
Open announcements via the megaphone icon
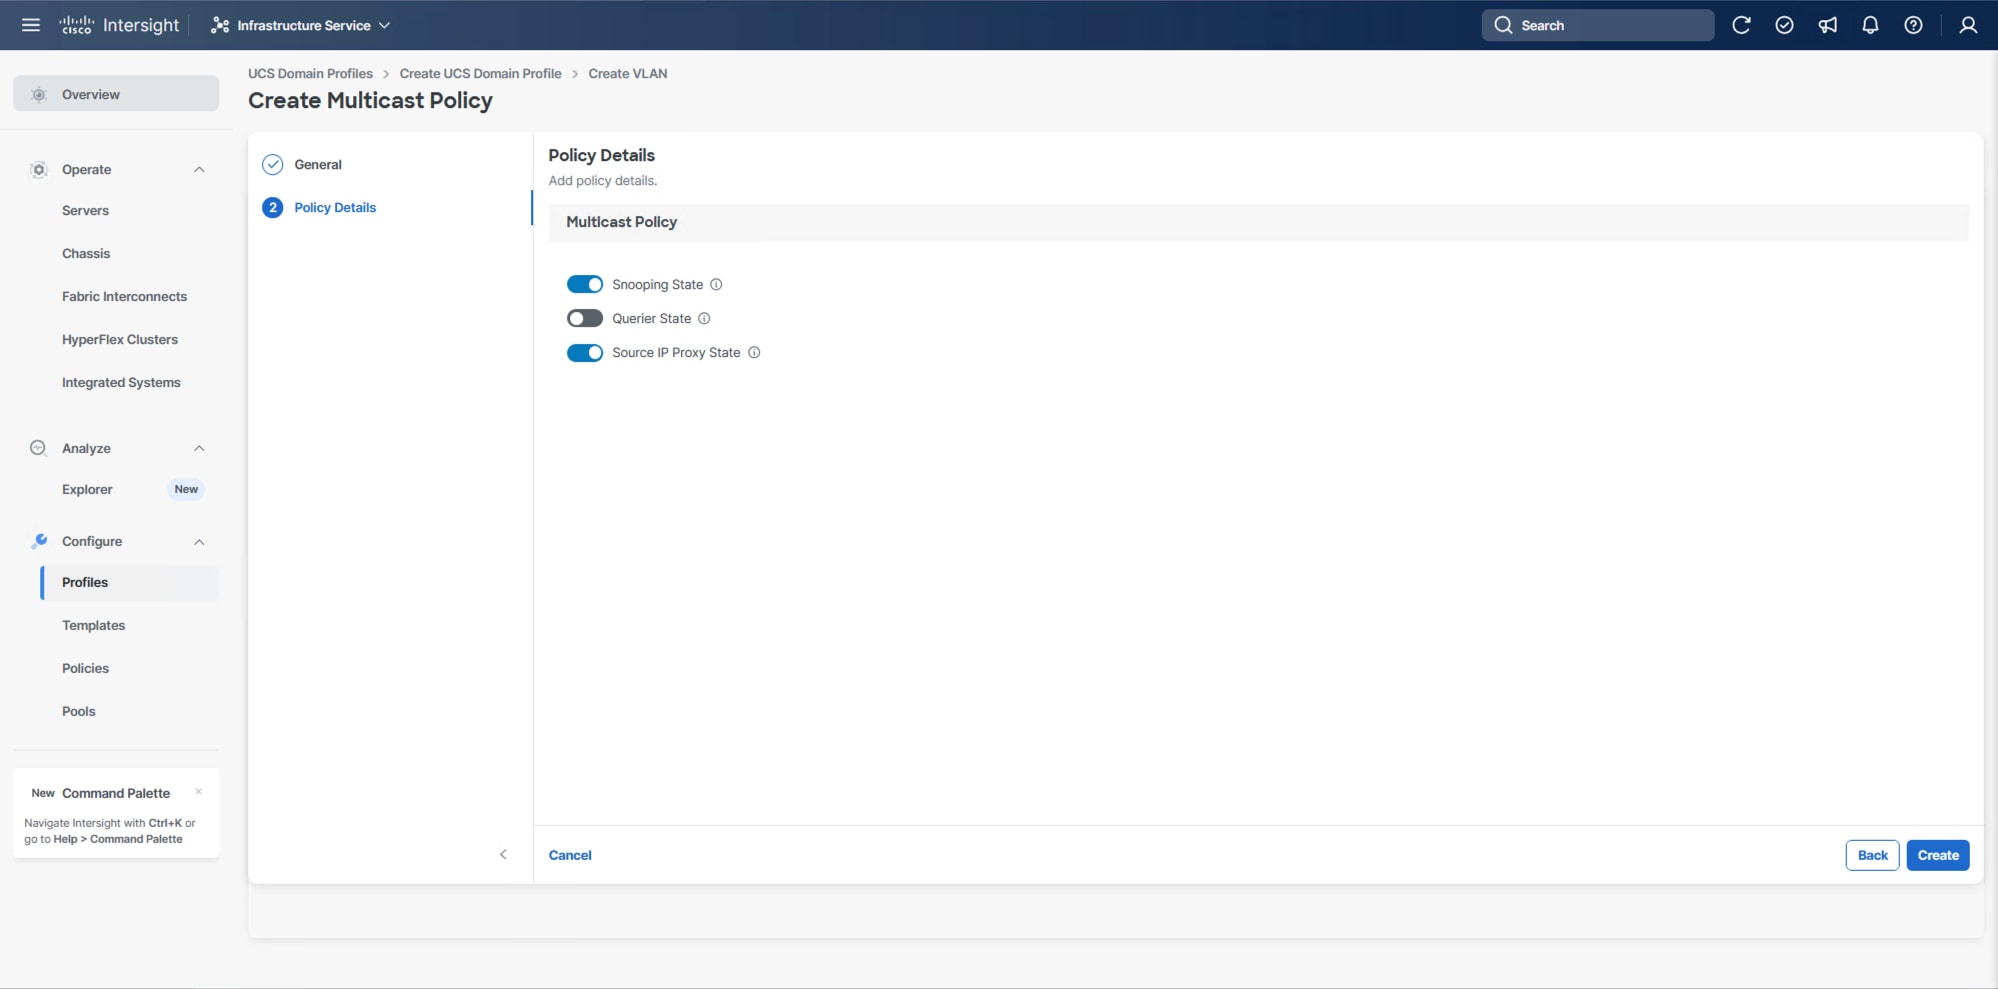tap(1828, 25)
